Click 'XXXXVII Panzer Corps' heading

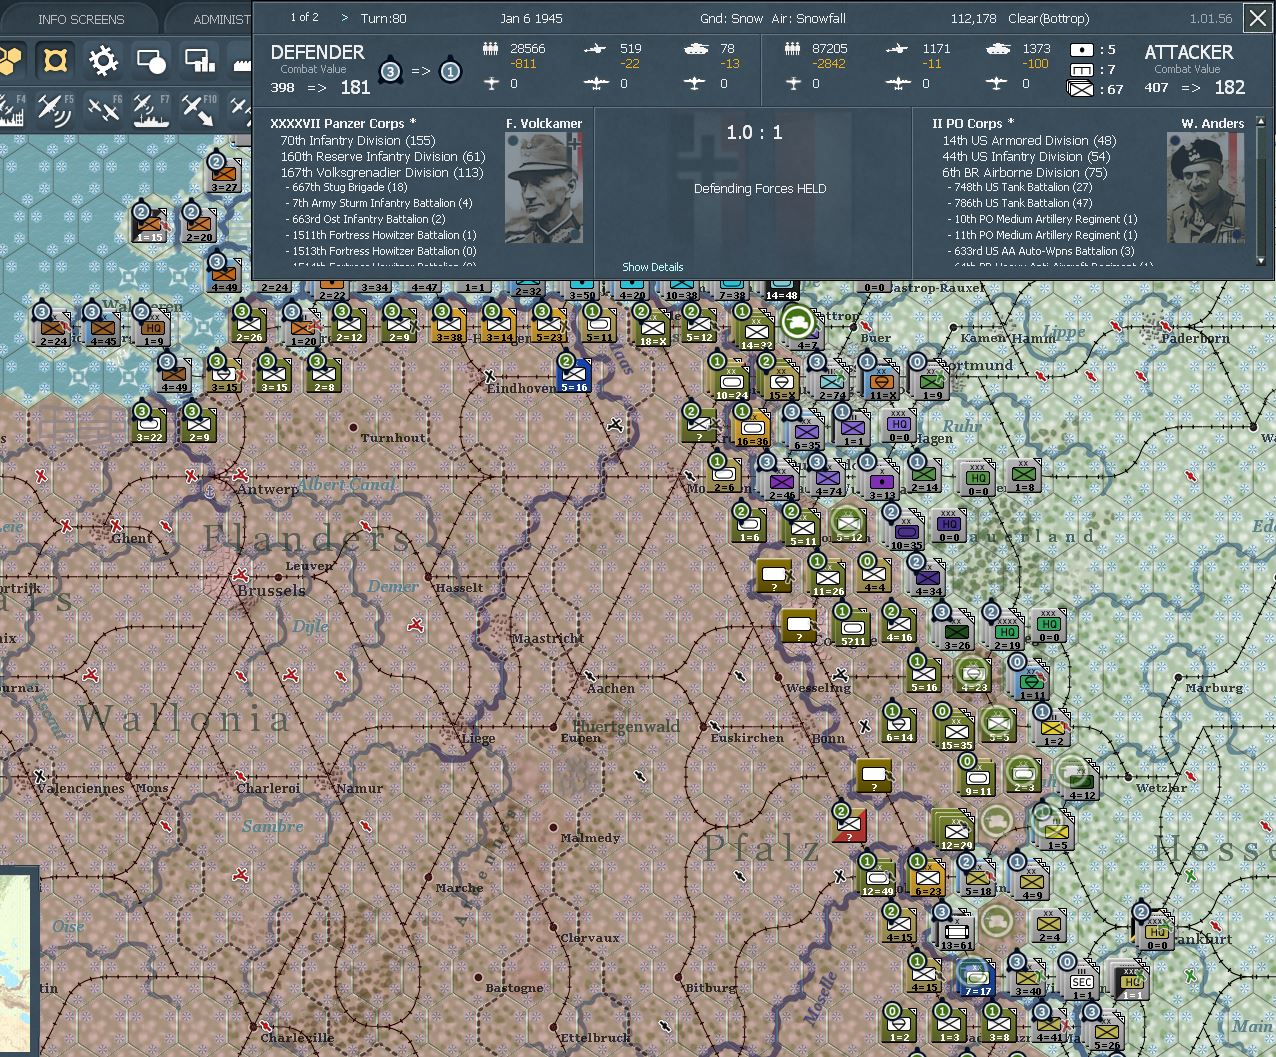tap(343, 124)
